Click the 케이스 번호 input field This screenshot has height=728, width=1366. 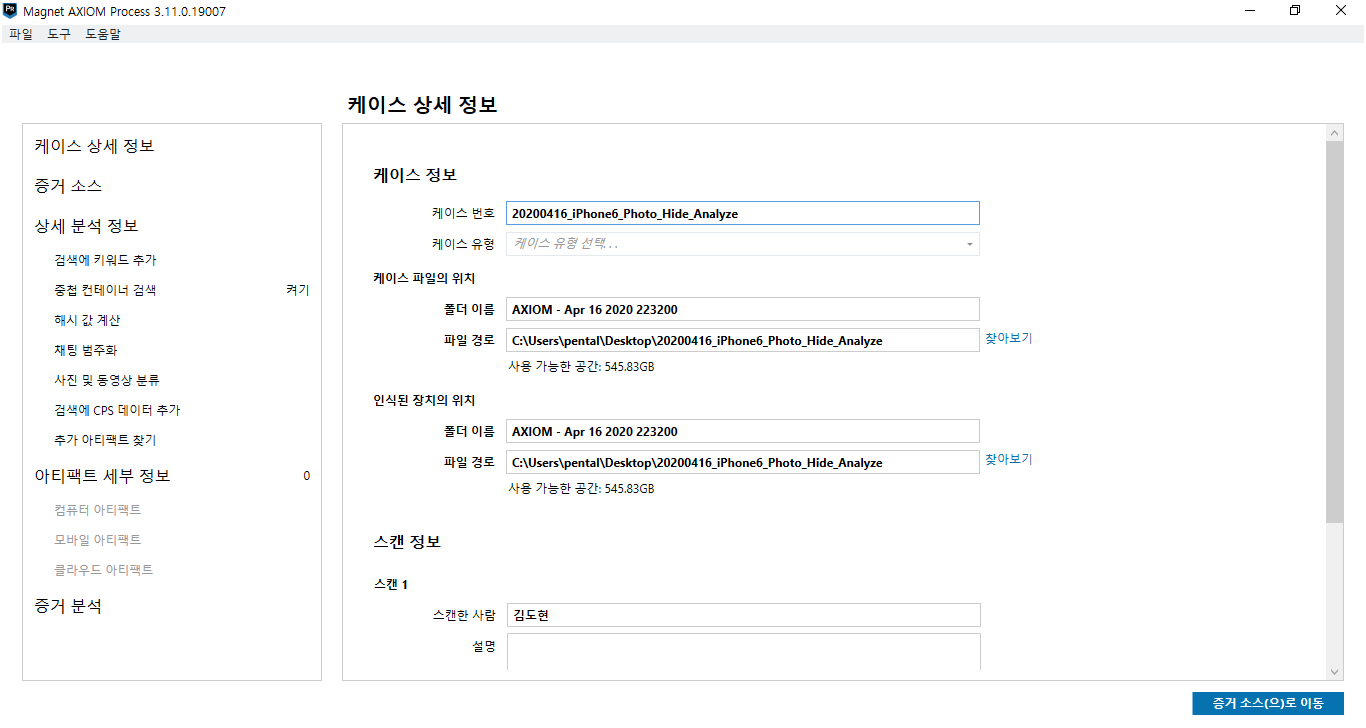[743, 213]
